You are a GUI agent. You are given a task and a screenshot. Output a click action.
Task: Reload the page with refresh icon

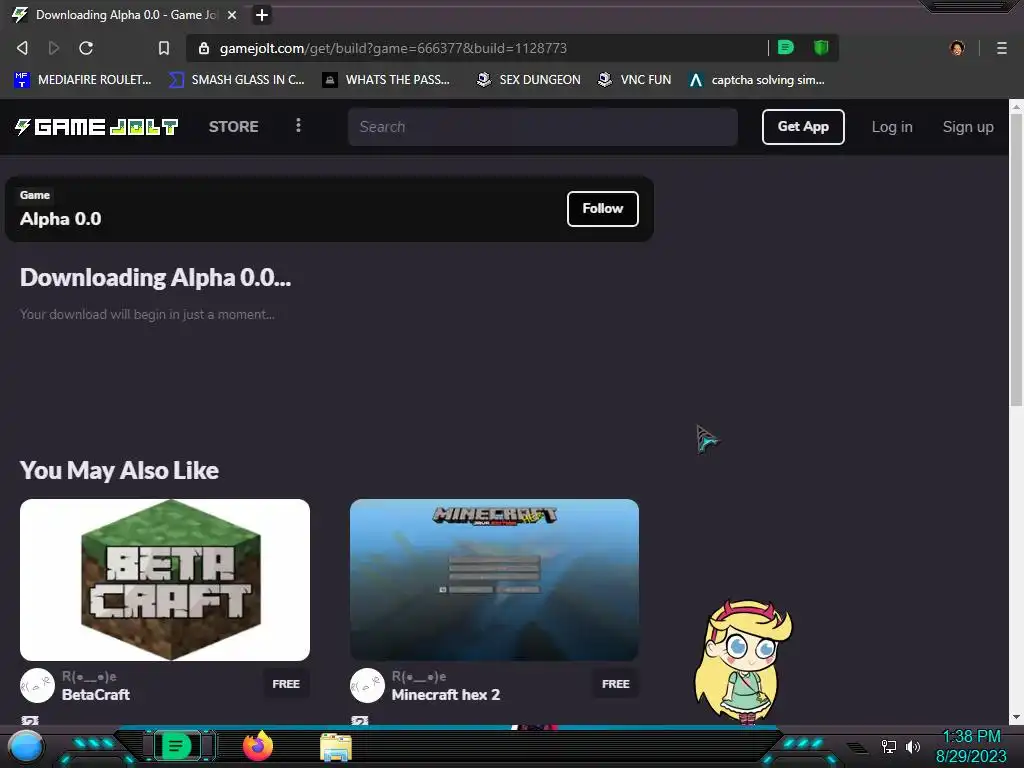(x=86, y=48)
